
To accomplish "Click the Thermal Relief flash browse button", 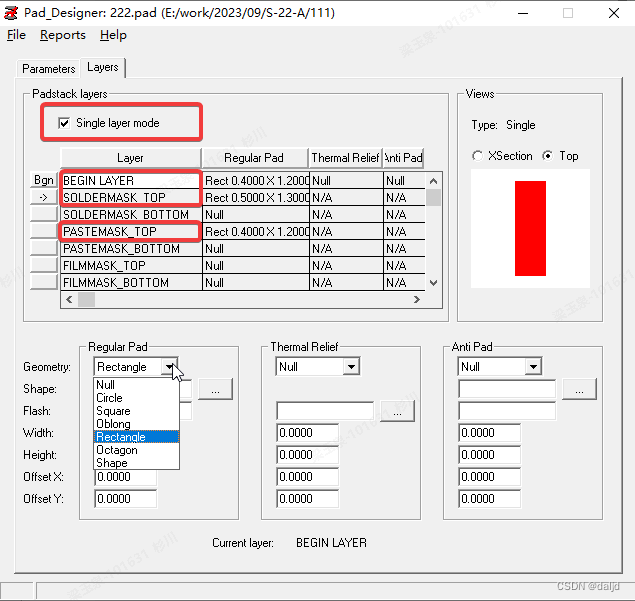I will [398, 411].
